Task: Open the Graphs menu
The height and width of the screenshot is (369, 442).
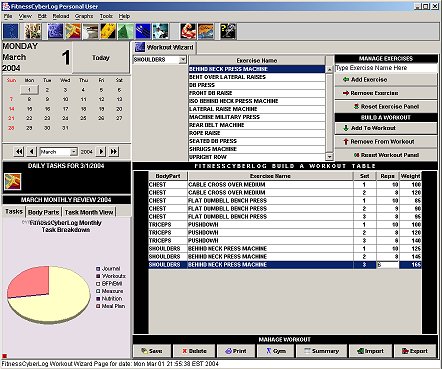Action: 84,16
